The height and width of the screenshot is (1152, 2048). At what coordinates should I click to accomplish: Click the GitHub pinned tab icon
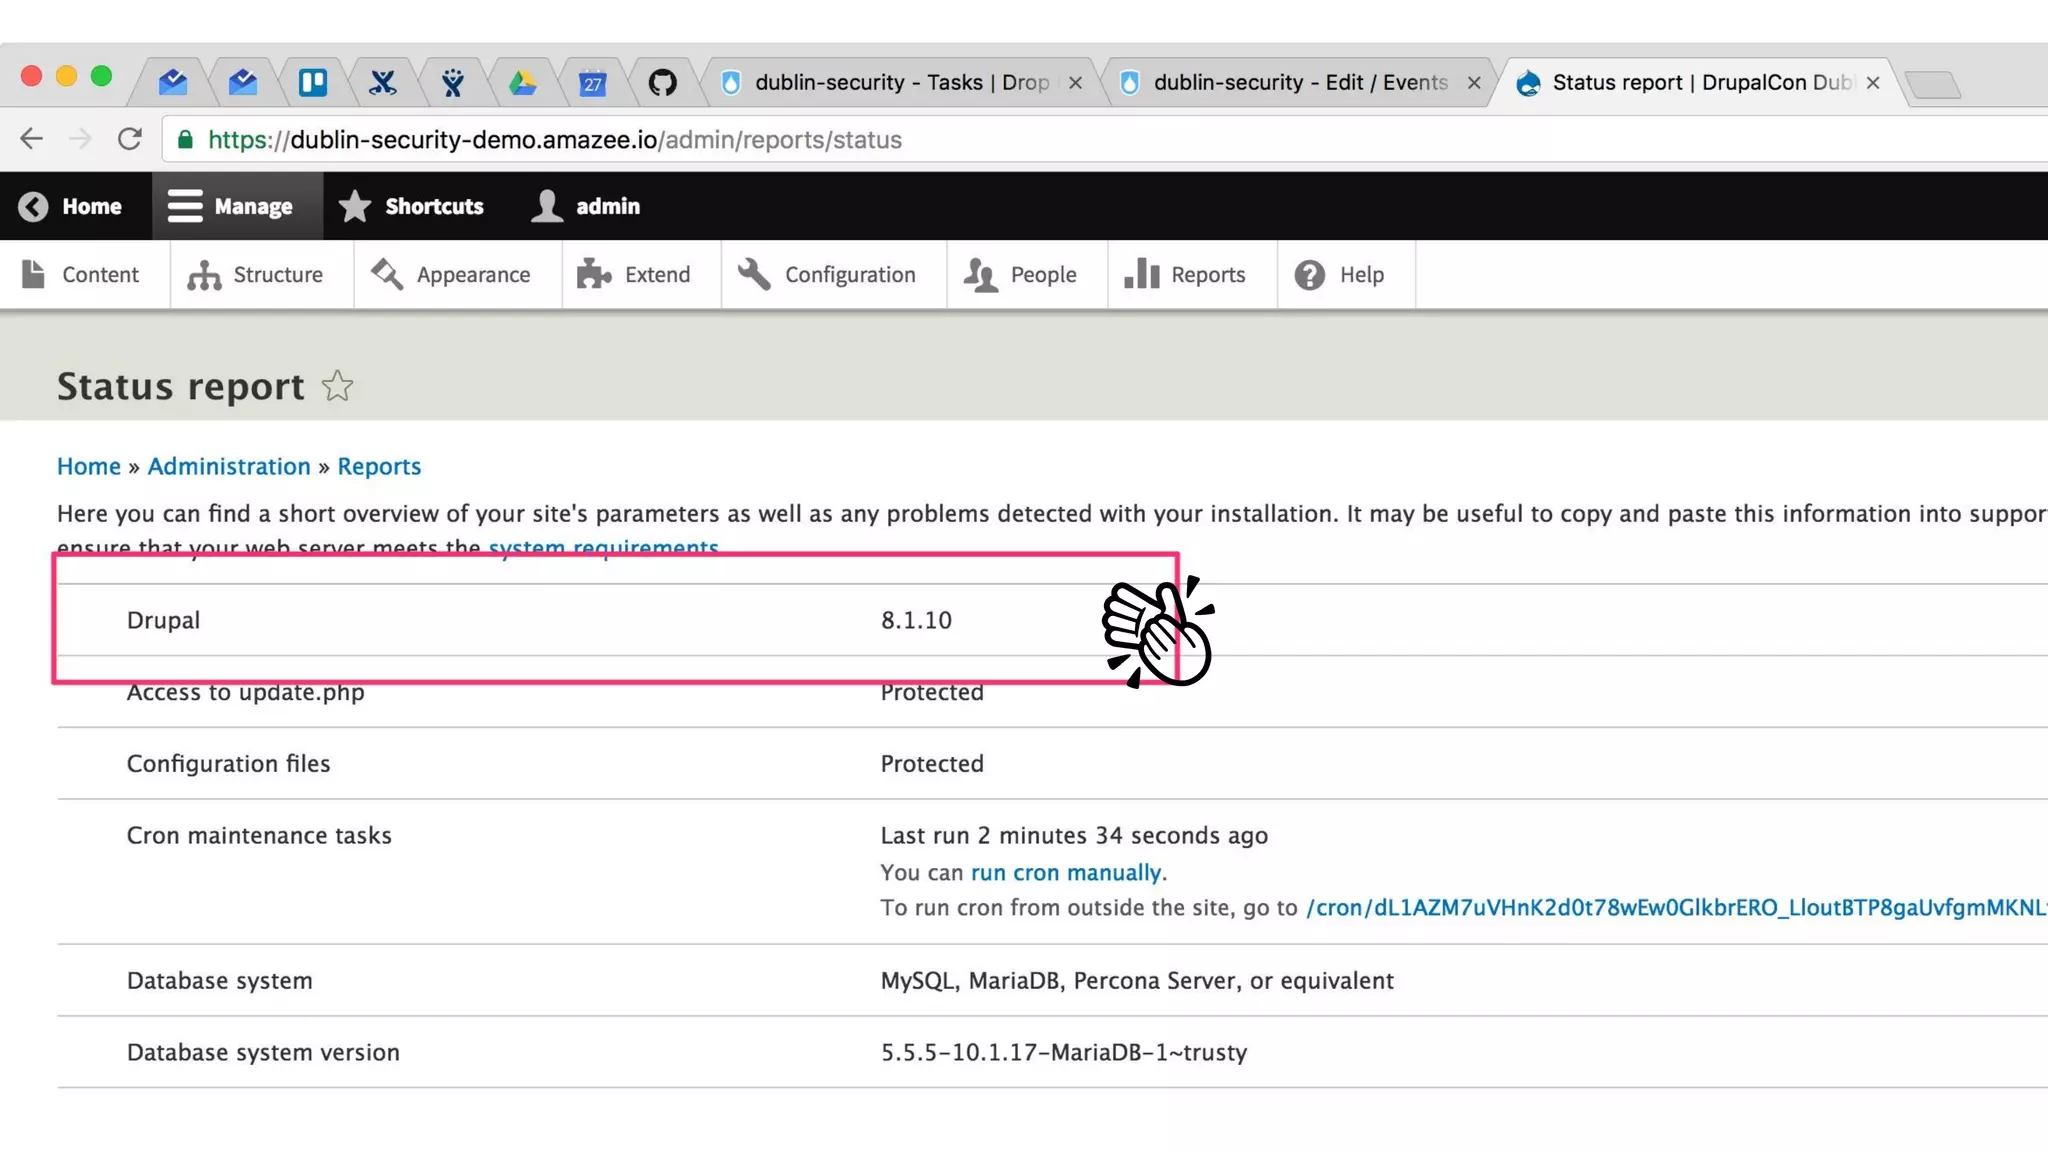662,83
